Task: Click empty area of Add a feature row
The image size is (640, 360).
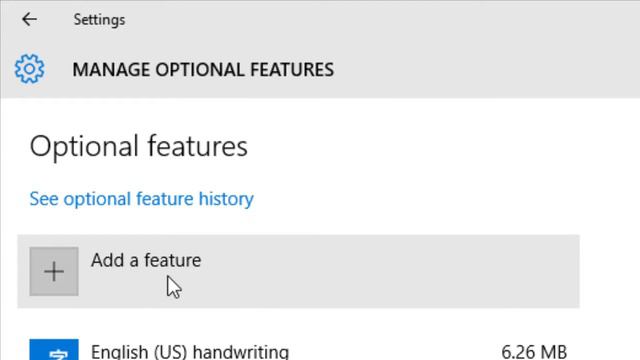Action: pos(388,271)
